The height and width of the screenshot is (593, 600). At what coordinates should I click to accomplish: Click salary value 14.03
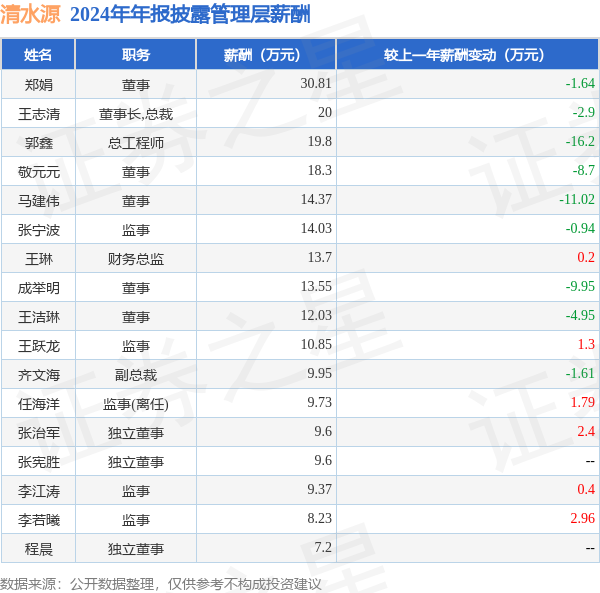316,228
